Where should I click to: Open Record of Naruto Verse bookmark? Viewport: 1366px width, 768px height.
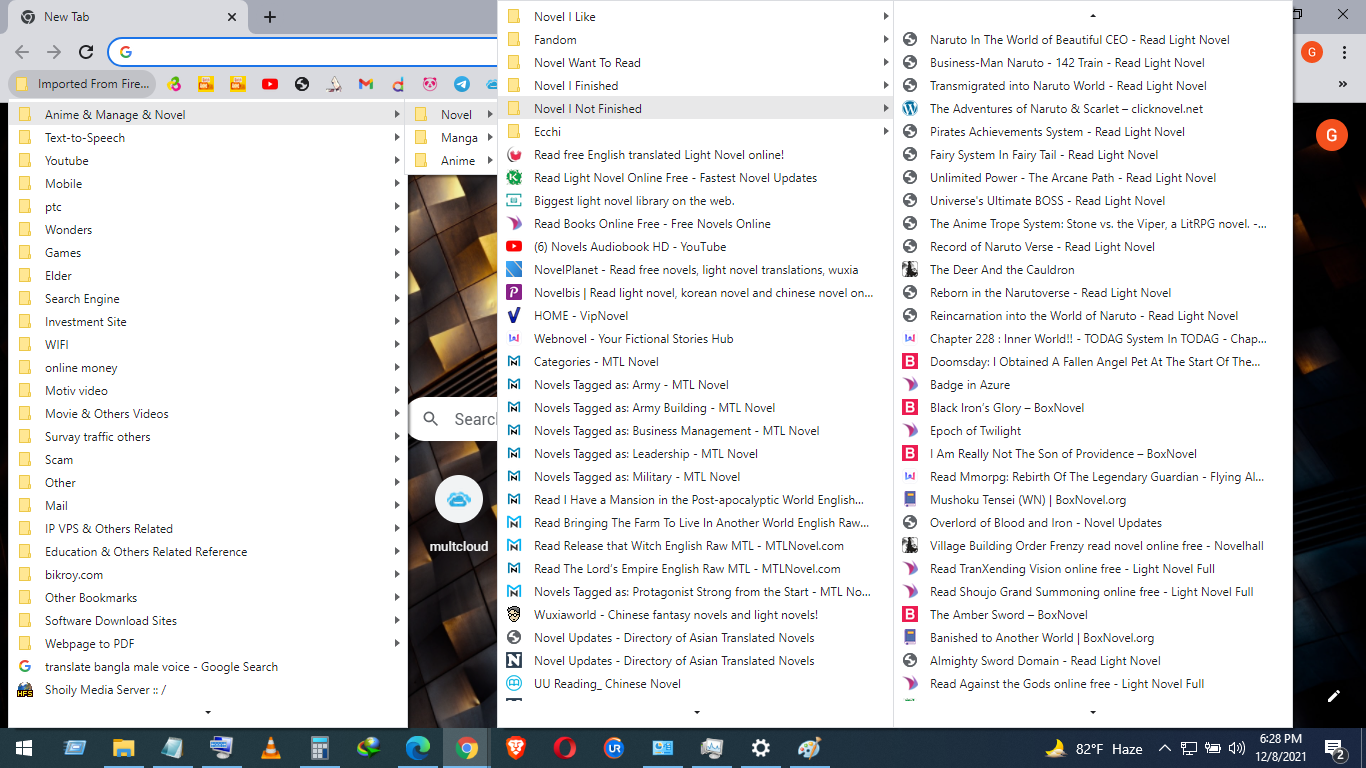pos(1093,247)
